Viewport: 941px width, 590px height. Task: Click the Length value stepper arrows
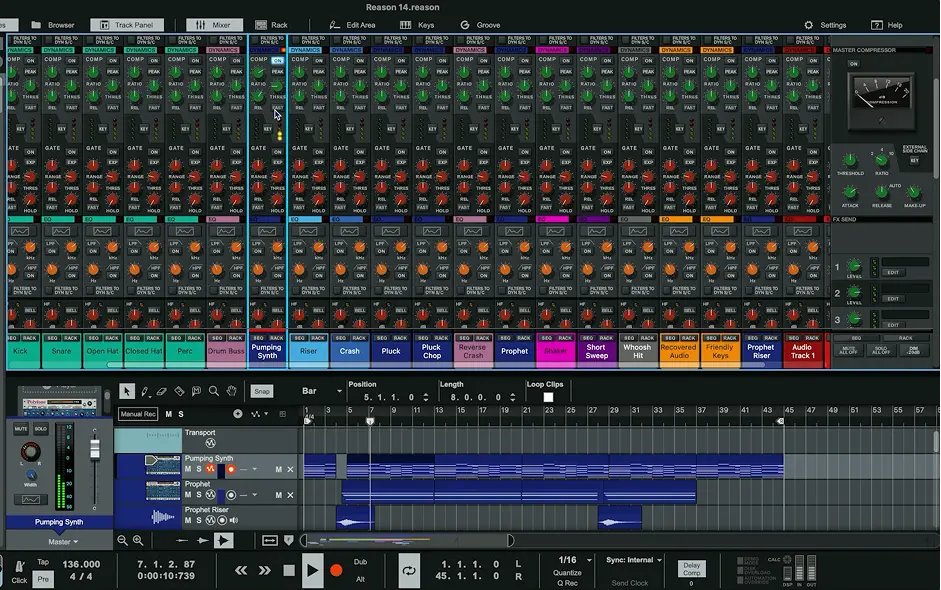tap(512, 397)
